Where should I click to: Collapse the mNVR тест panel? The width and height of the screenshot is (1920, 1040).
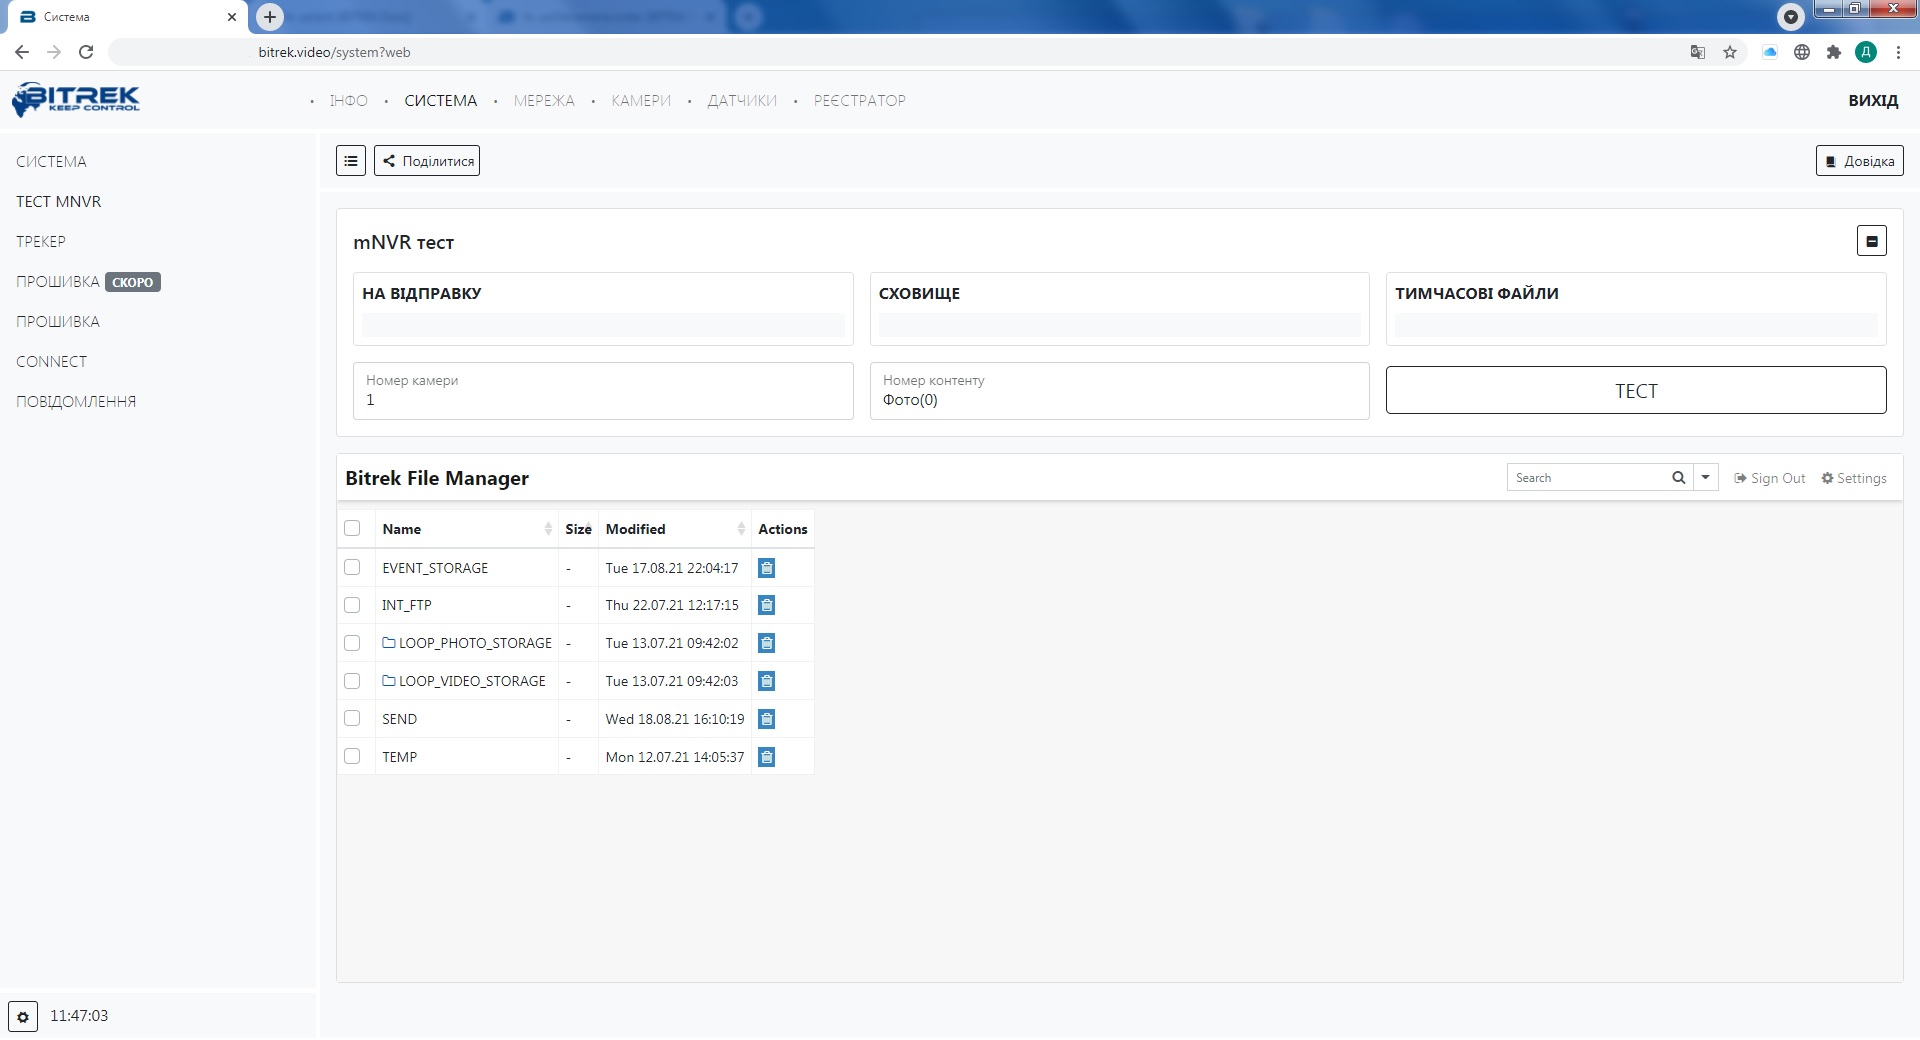coord(1871,241)
